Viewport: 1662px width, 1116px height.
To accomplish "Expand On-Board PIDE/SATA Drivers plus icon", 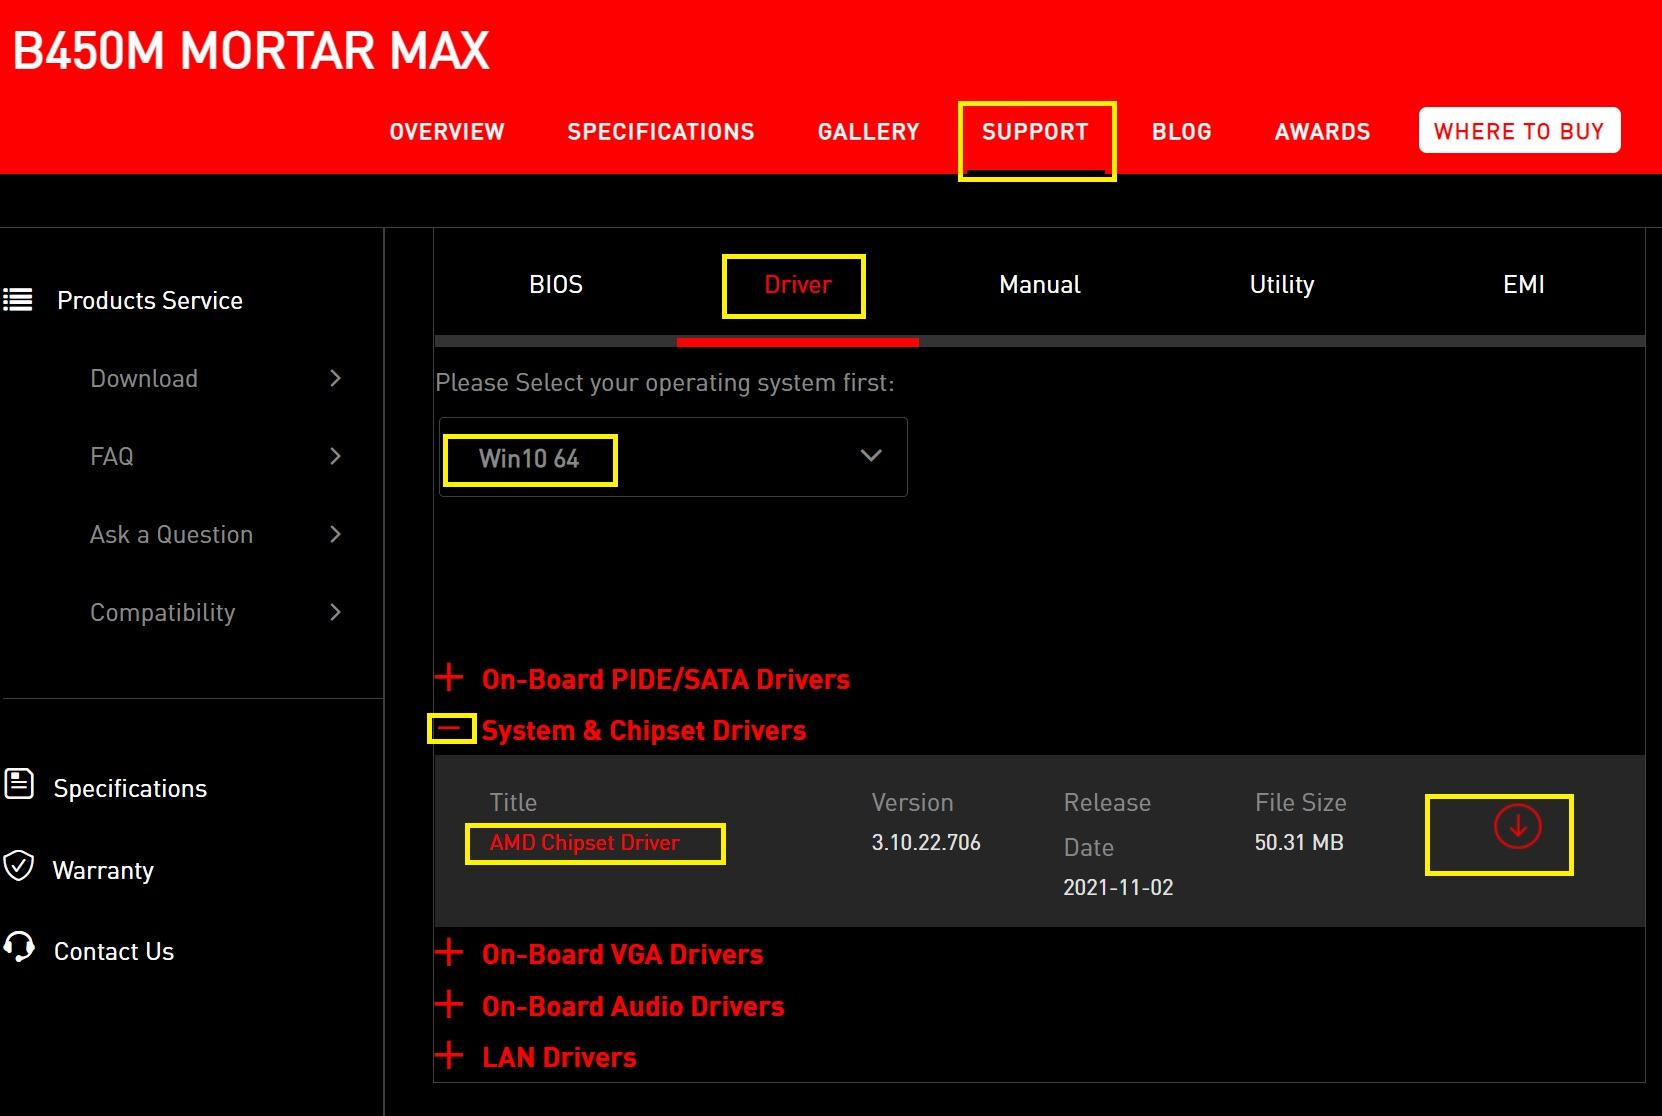I will tap(450, 677).
